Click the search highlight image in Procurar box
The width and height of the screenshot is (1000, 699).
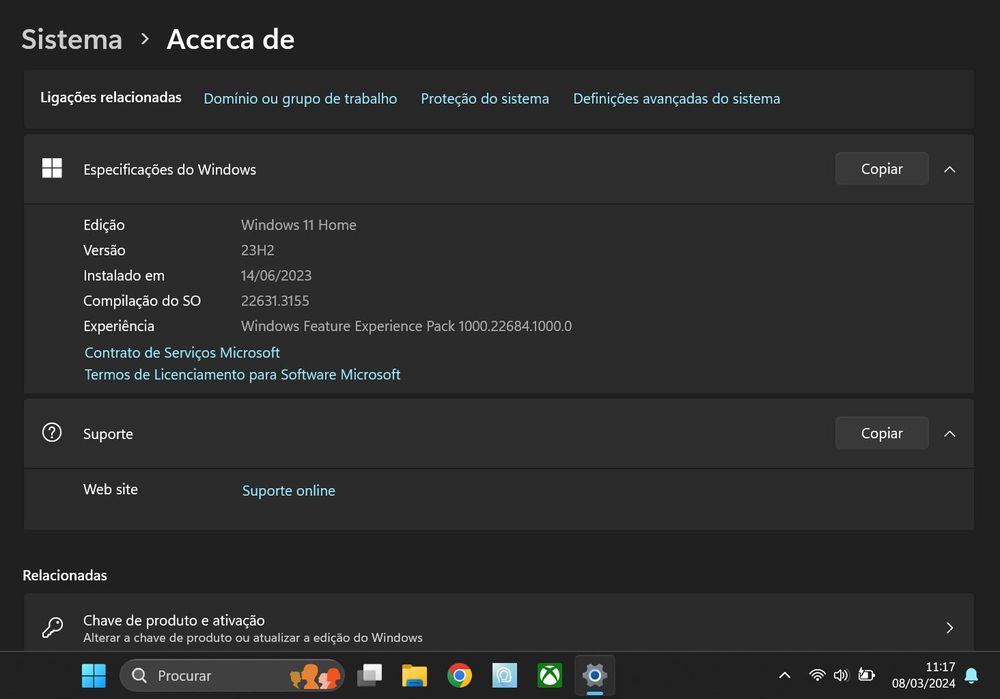click(x=315, y=676)
